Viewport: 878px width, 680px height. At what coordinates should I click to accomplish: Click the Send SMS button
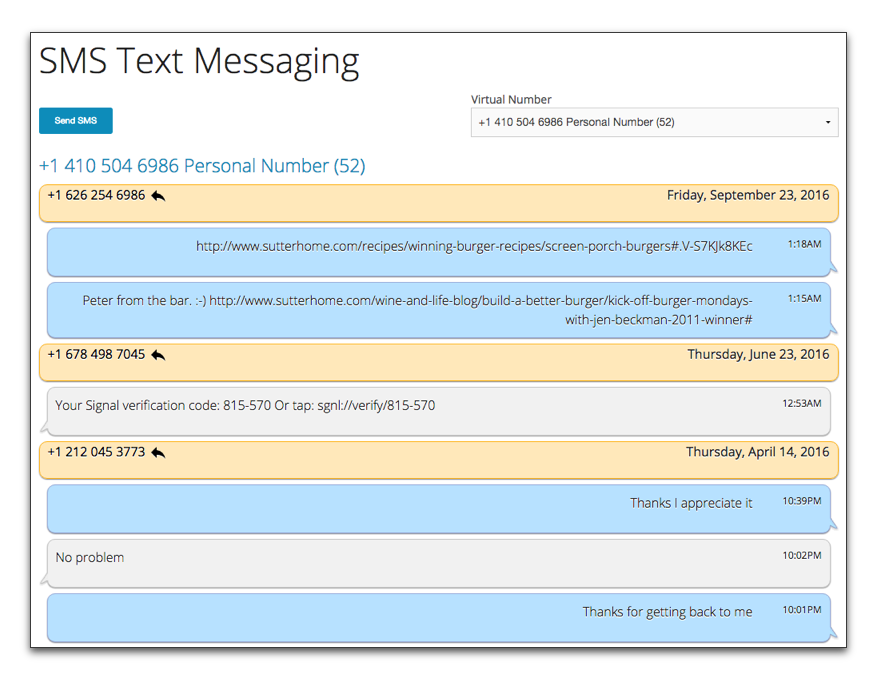76,120
